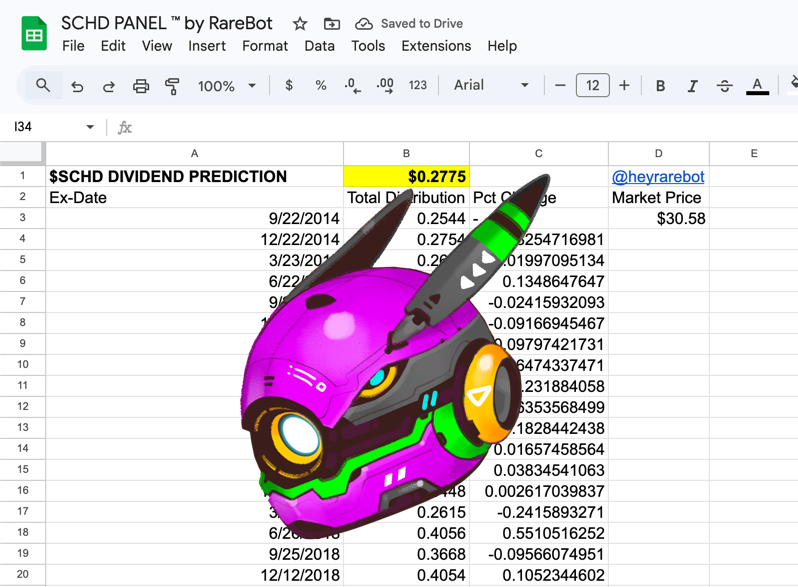Select the whole sheet with corner box

(22, 153)
